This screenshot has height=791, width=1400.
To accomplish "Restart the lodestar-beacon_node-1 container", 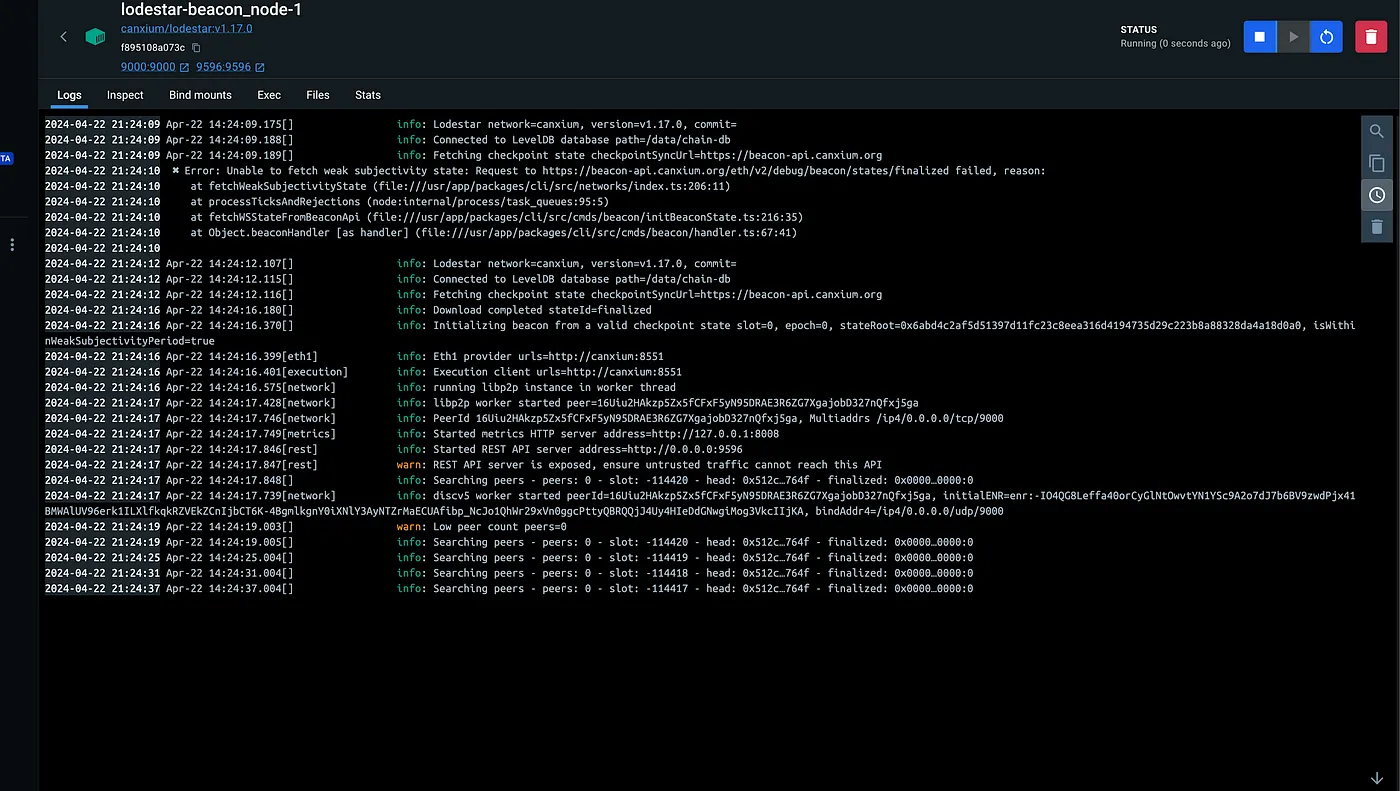I will 1326,37.
